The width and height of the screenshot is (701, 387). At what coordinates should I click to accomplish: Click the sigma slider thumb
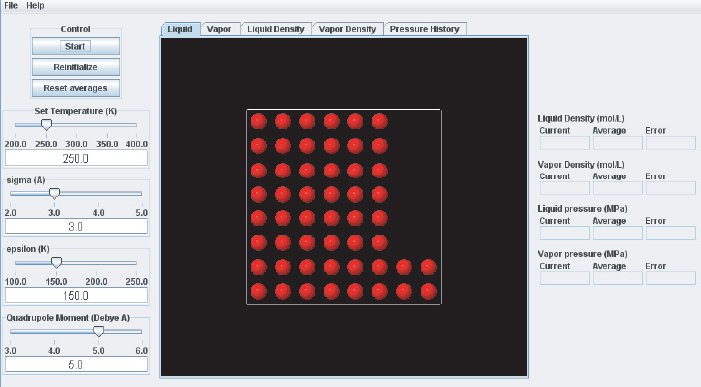pyautogui.click(x=54, y=193)
